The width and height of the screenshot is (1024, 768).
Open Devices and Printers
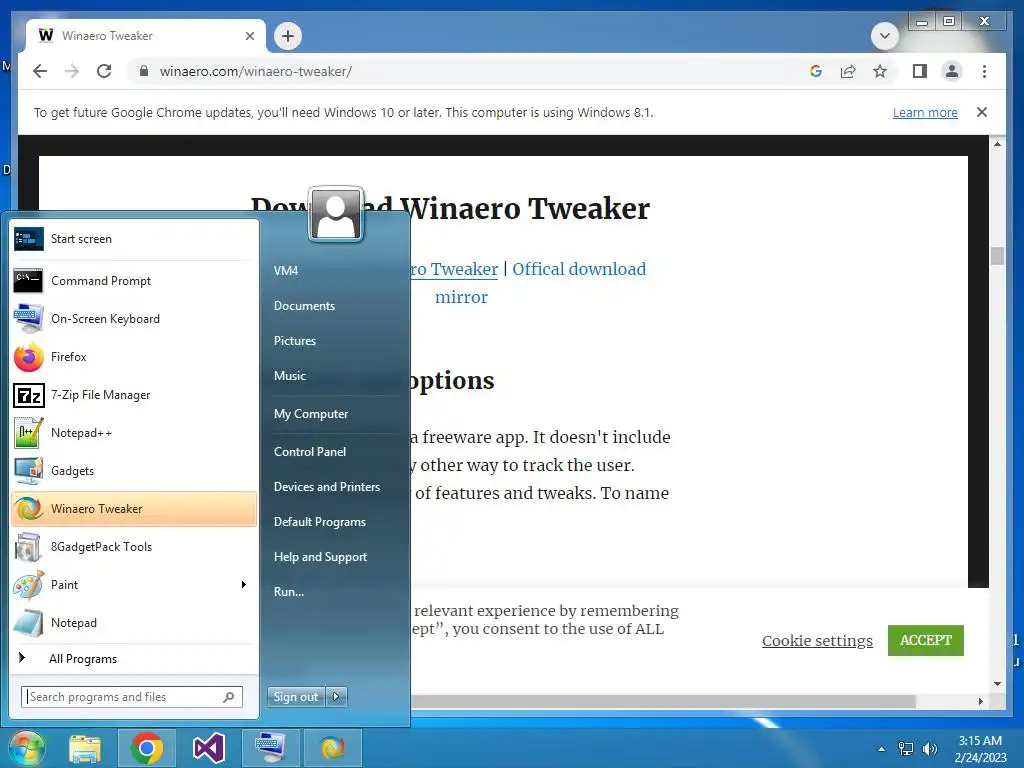(327, 487)
